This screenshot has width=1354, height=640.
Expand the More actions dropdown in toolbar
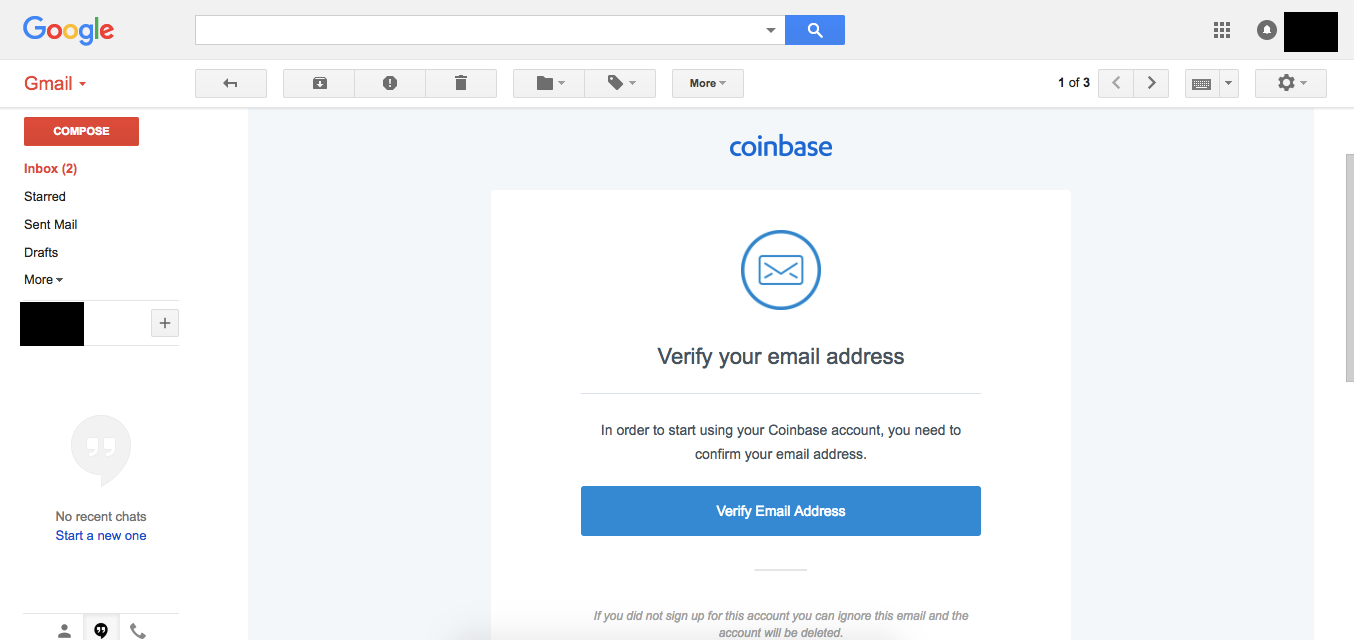(x=707, y=83)
